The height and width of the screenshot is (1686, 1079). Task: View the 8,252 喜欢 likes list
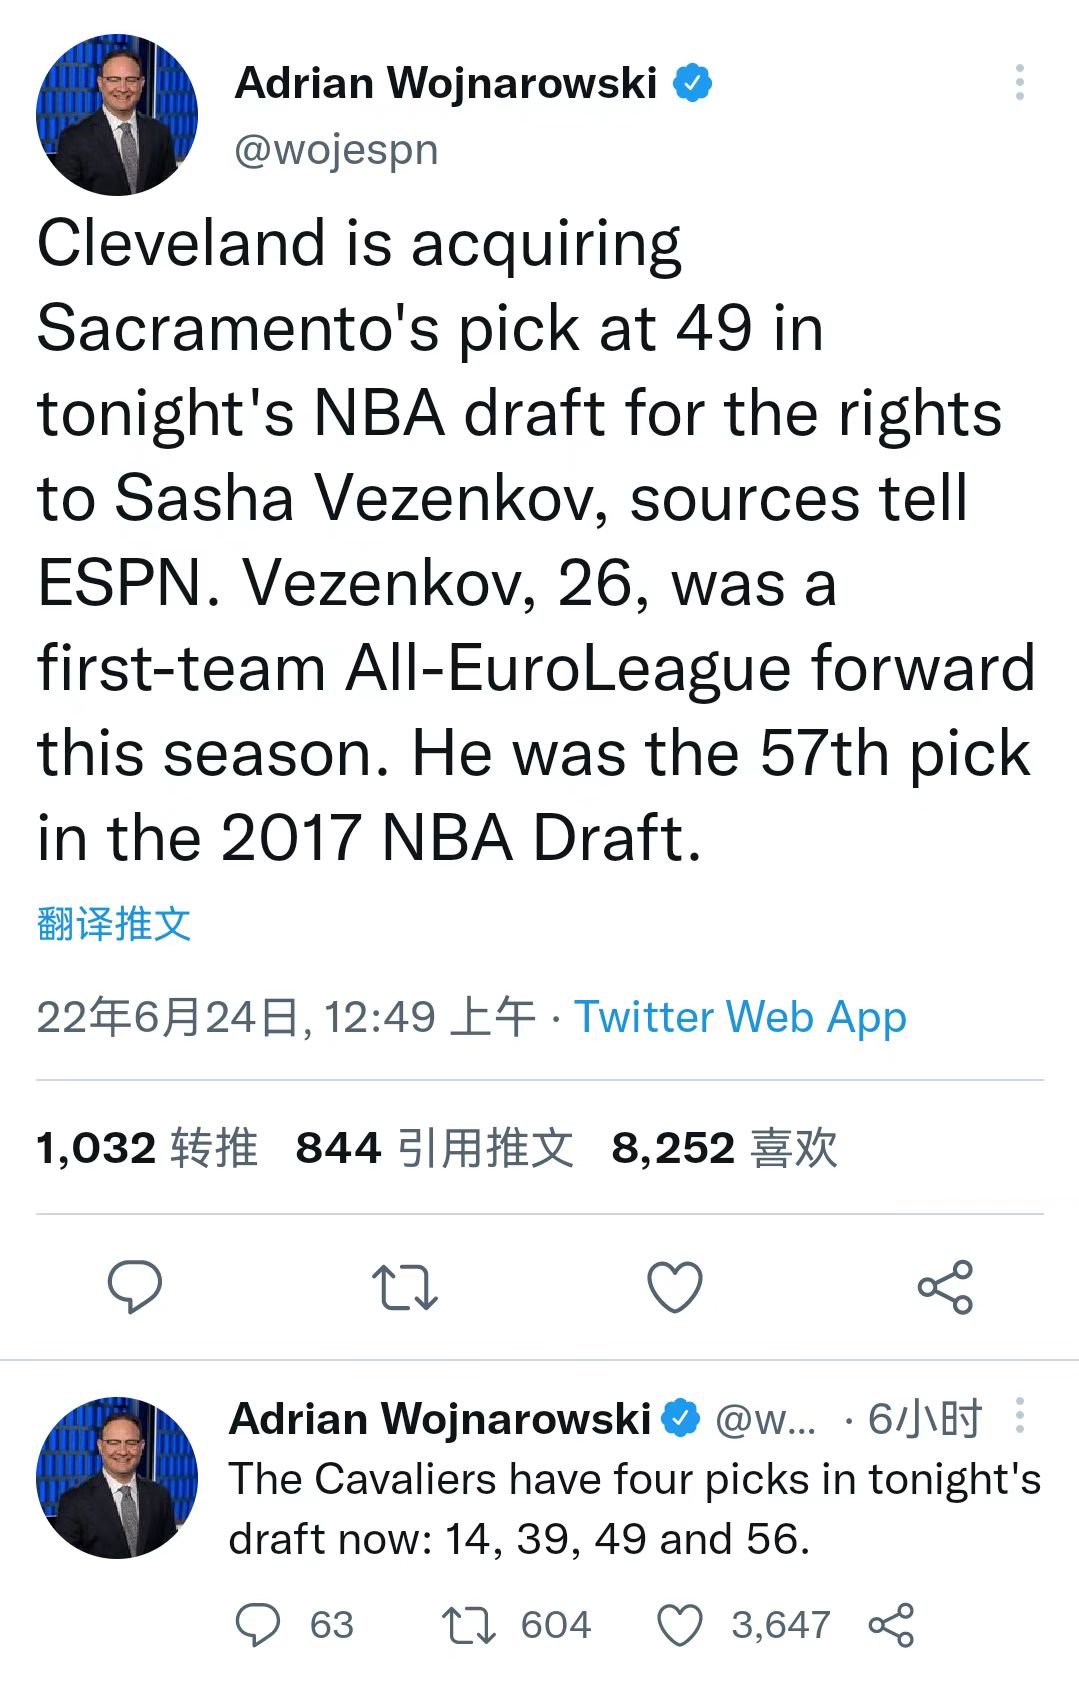click(x=724, y=1147)
